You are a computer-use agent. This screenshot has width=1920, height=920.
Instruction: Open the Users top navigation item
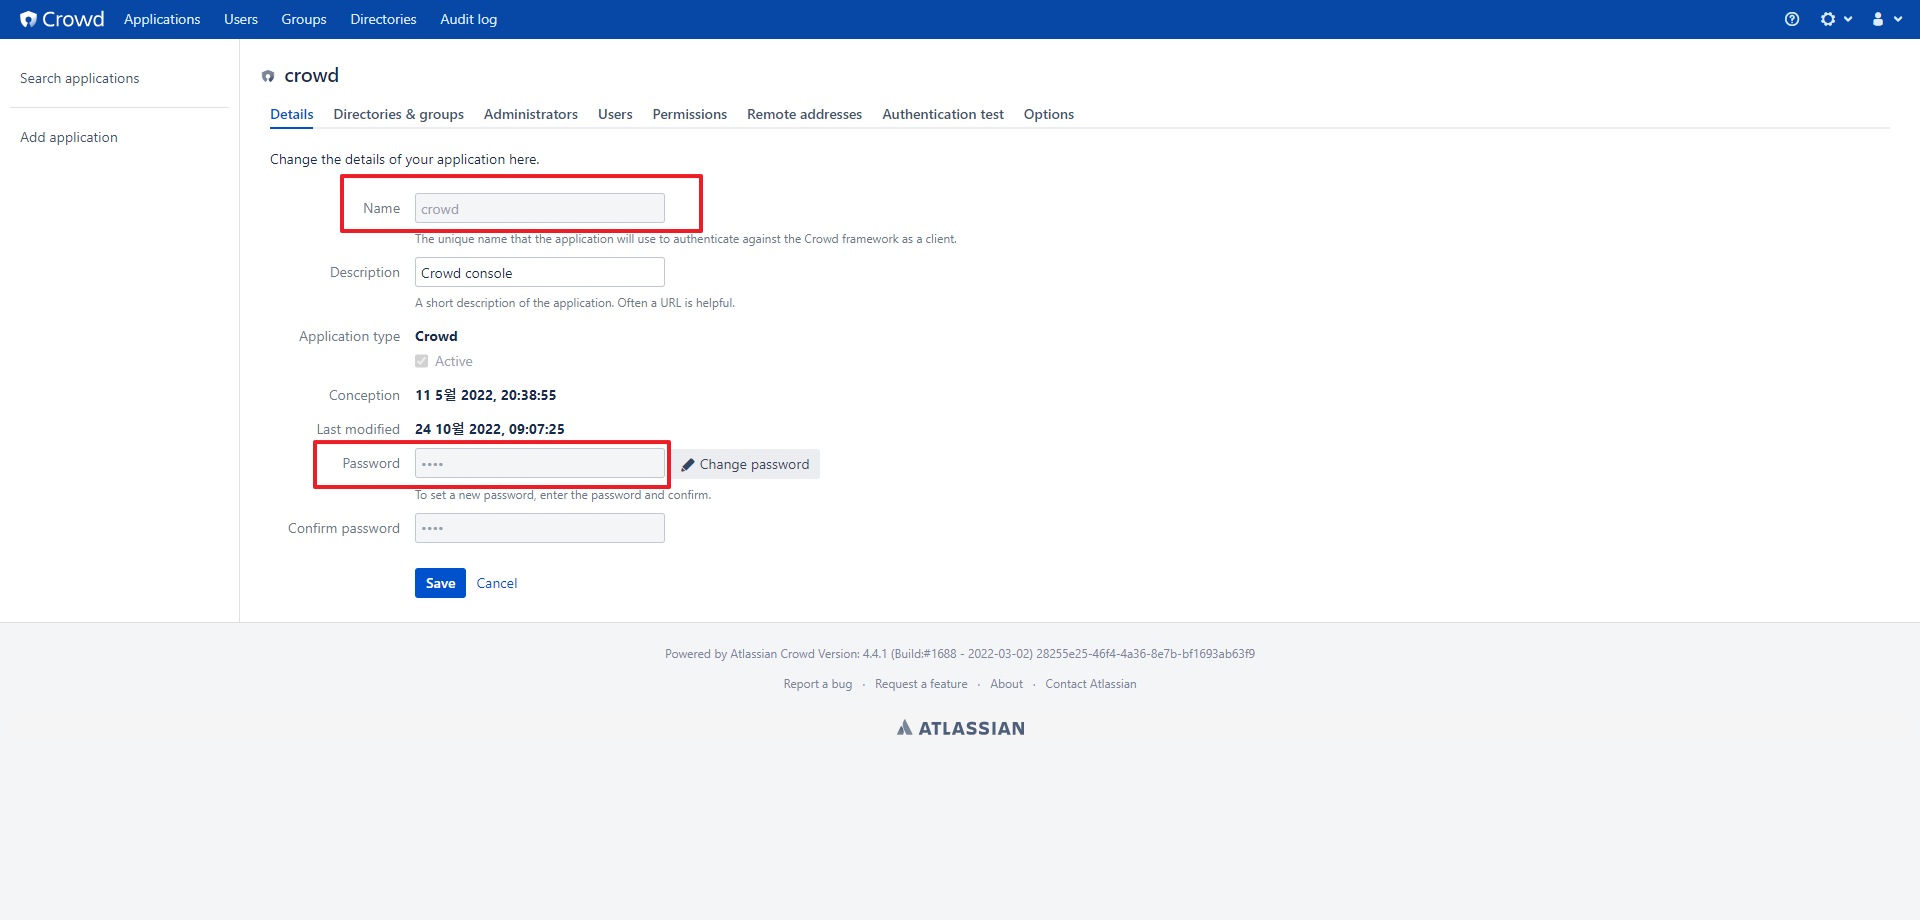click(x=241, y=19)
